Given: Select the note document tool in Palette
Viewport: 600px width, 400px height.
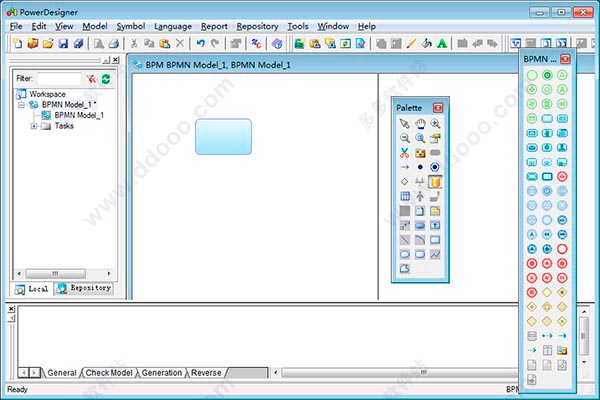Looking at the screenshot, I should (420, 211).
